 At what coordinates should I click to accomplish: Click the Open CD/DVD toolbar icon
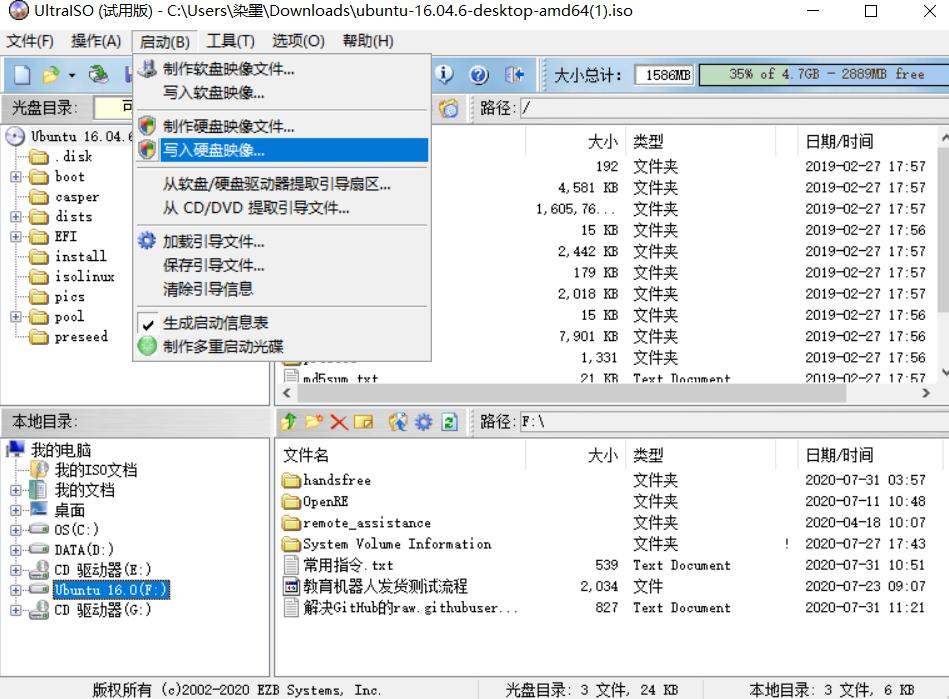(x=98, y=74)
